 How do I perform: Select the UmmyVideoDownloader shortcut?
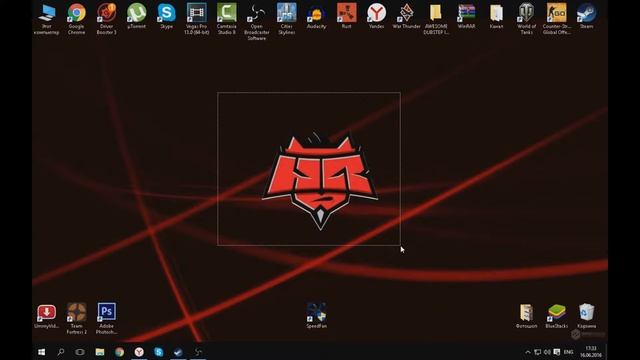coord(47,316)
